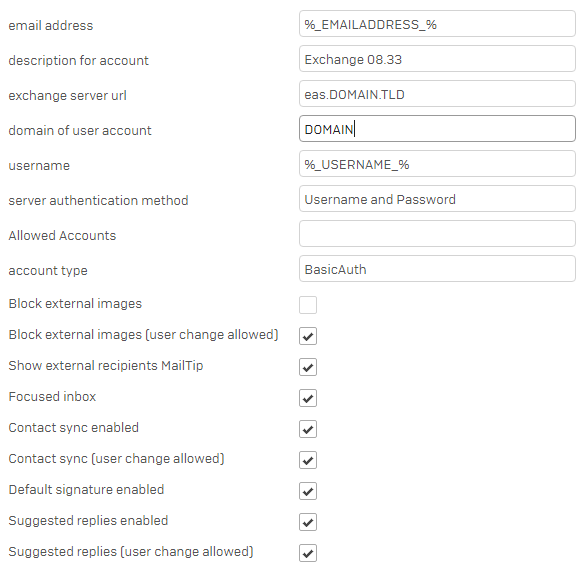Toggle Suggested replies (user change allowed) checkbox
The width and height of the screenshot is (585, 570).
coord(308,553)
